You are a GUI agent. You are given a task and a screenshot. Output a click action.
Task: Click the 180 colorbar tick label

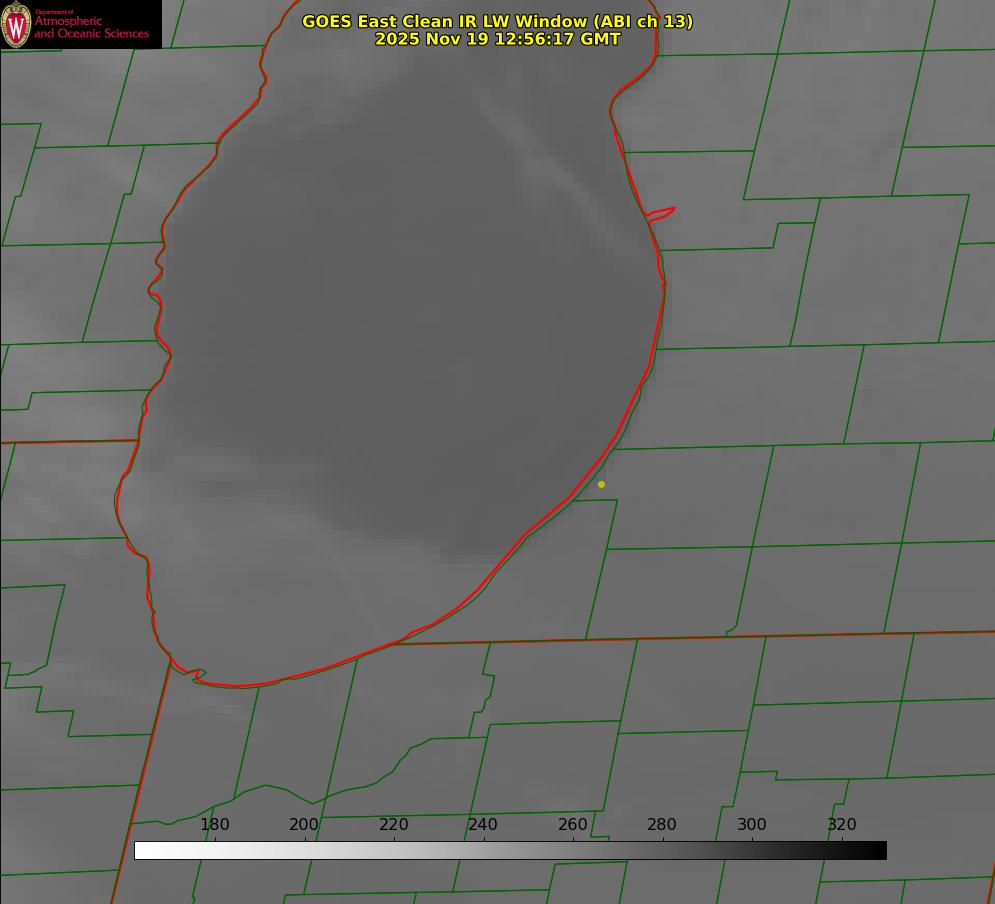[x=214, y=824]
